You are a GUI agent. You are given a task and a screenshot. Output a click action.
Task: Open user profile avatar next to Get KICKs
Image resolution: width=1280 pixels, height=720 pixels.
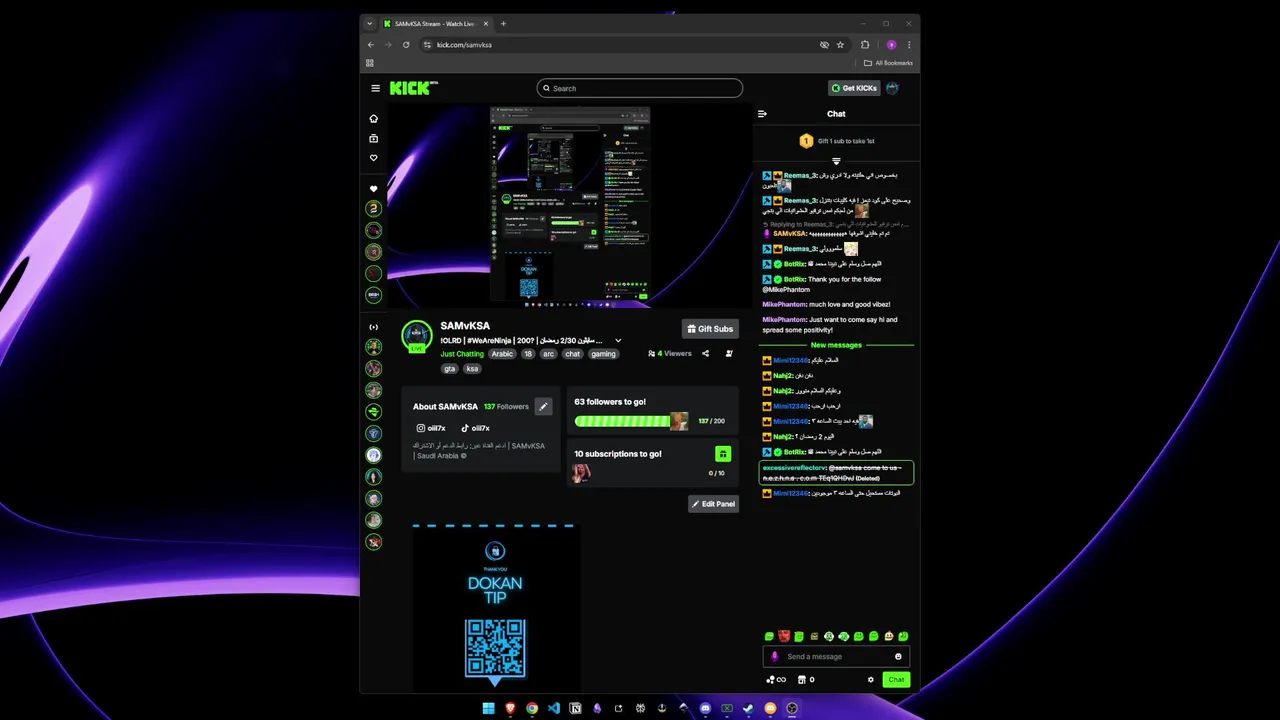(x=892, y=88)
